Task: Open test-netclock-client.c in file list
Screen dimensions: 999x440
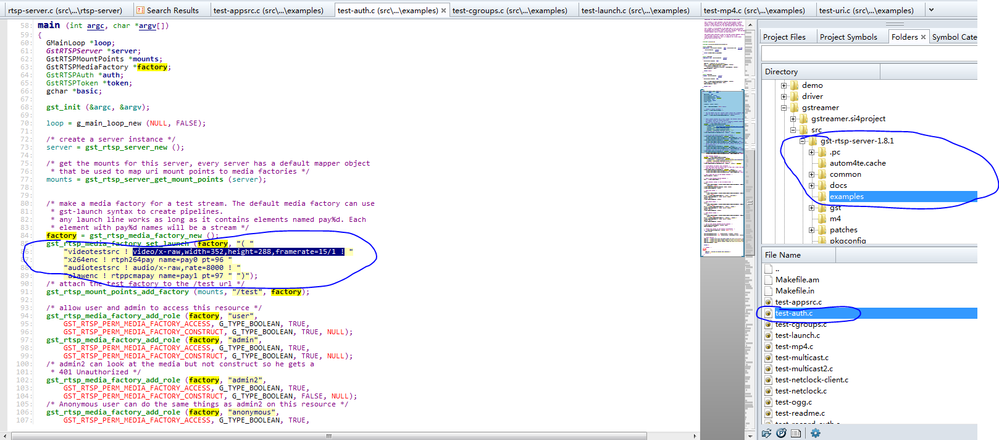Action: point(811,380)
